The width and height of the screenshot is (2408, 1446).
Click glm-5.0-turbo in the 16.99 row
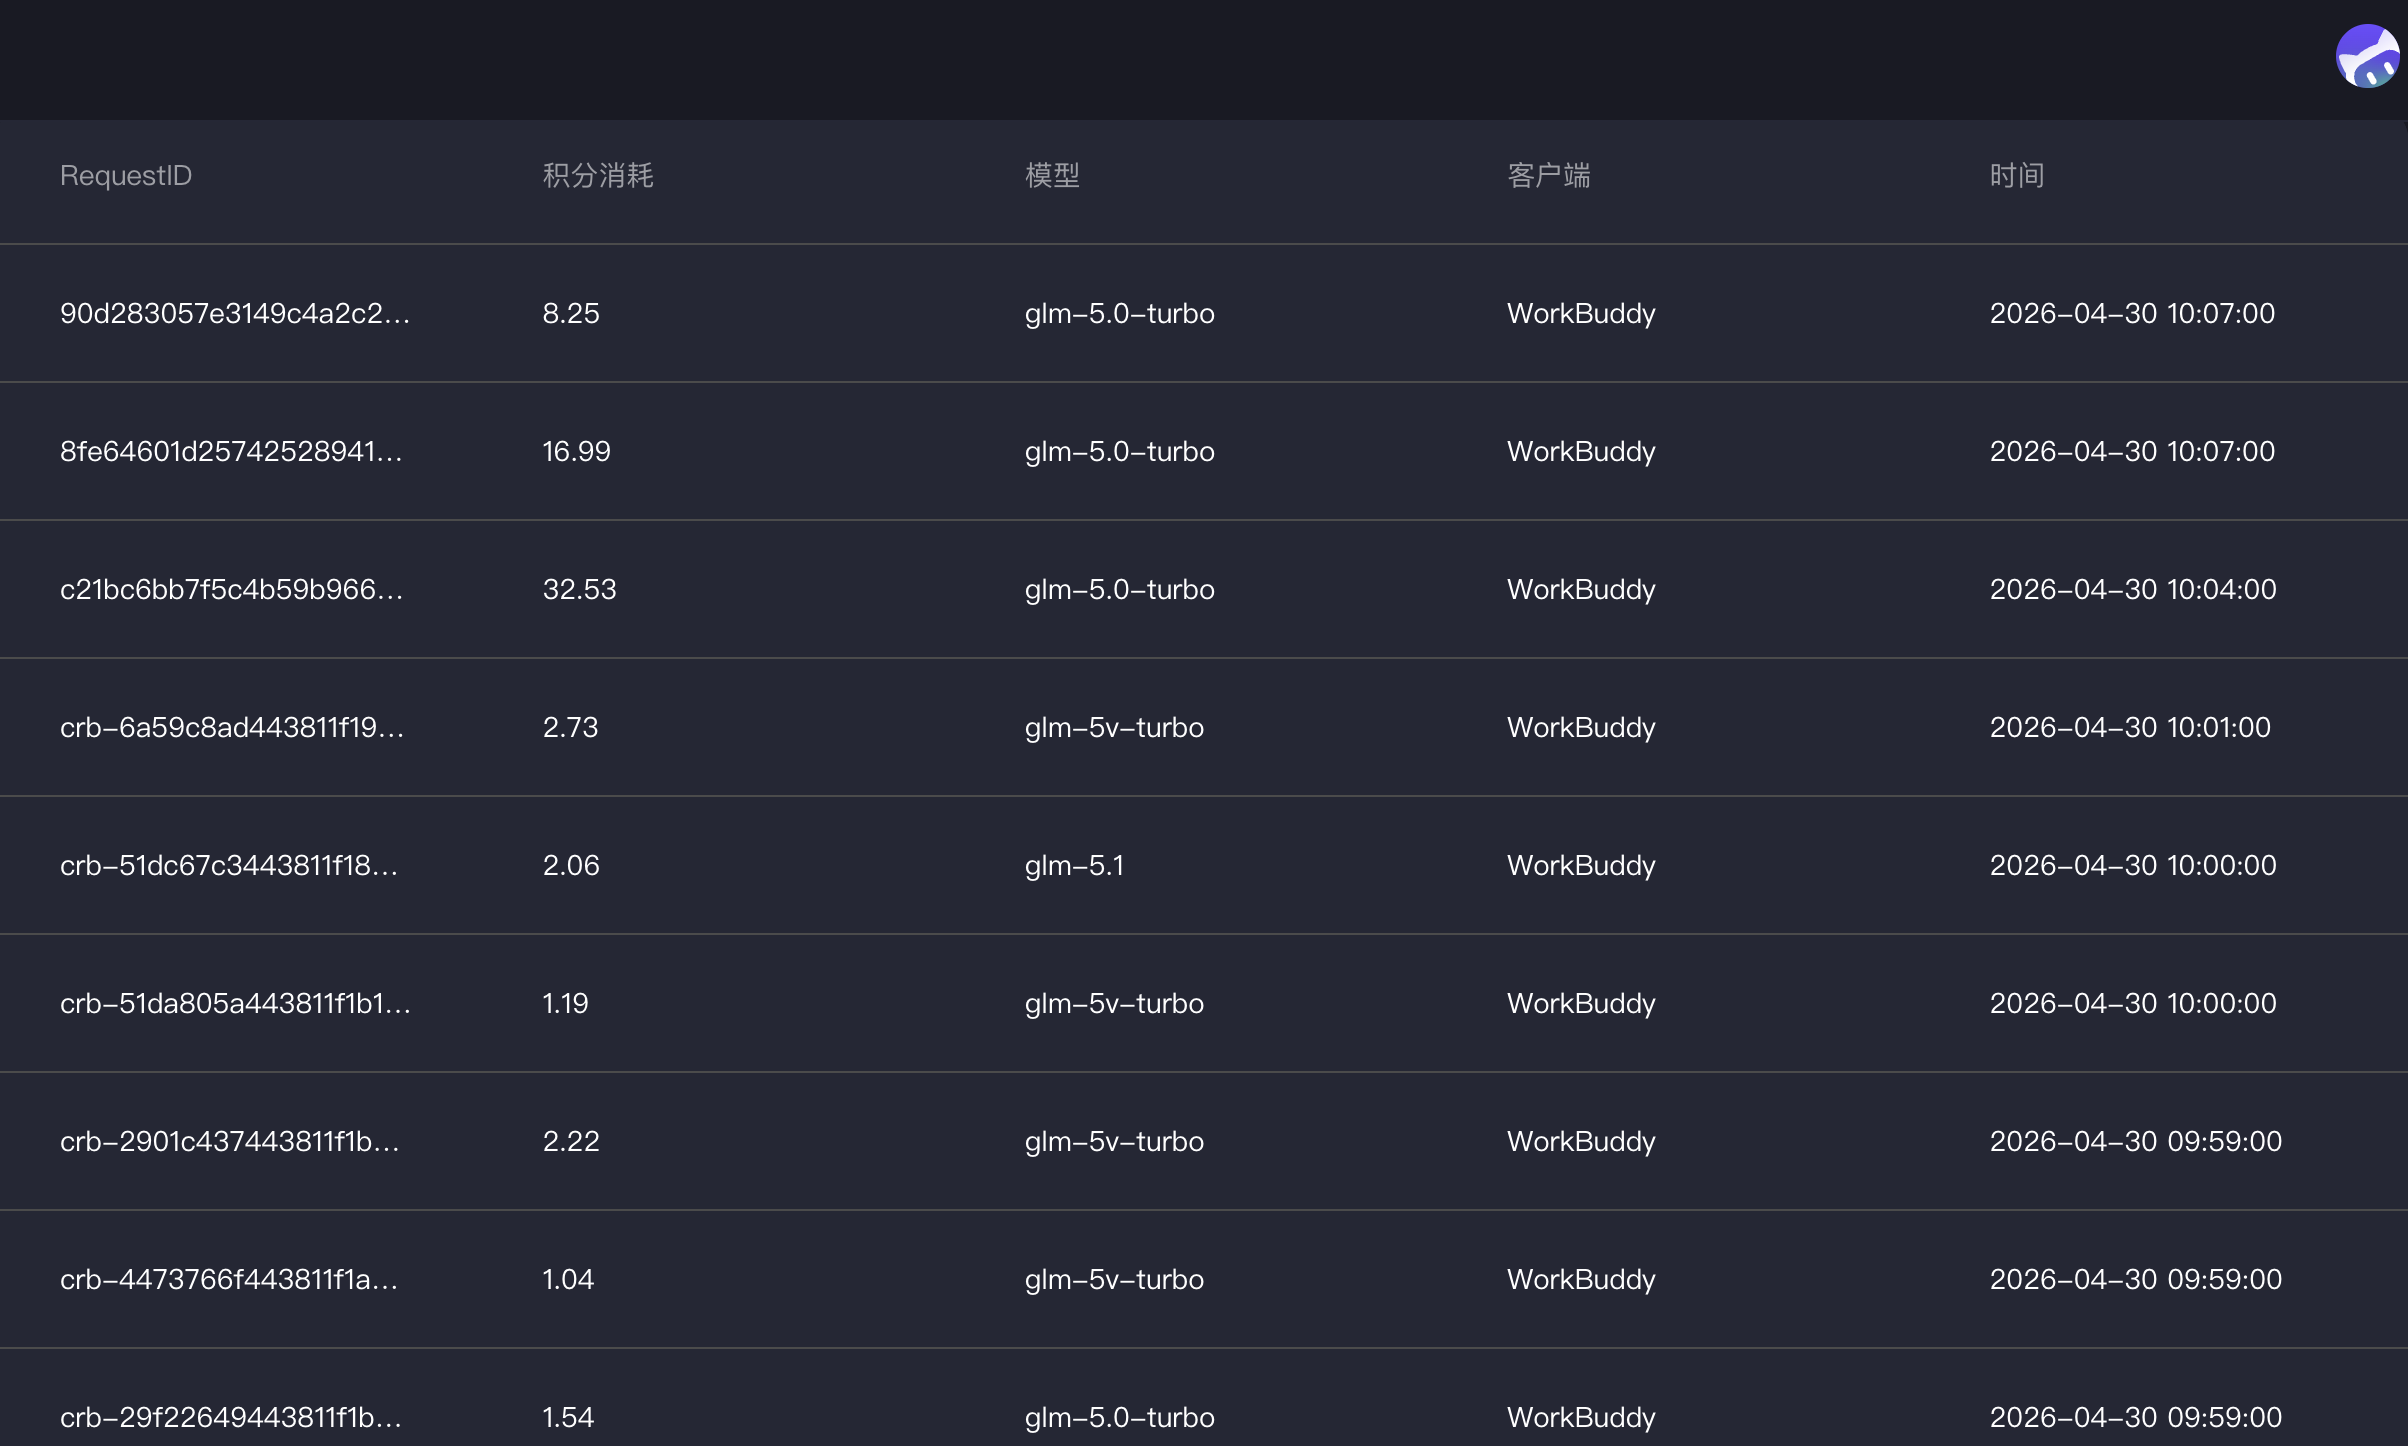point(1119,452)
